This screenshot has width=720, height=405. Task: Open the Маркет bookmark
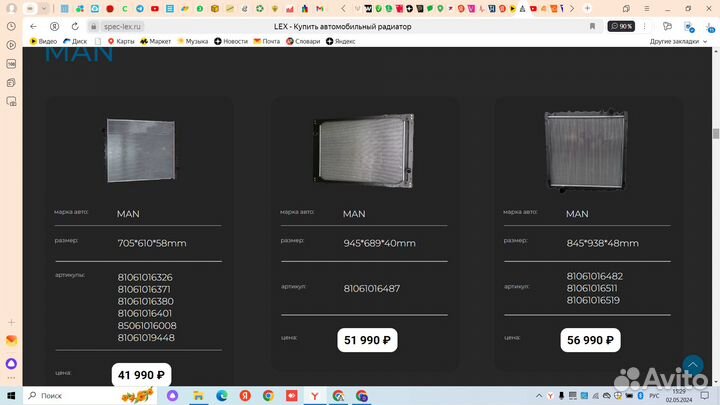pos(155,41)
